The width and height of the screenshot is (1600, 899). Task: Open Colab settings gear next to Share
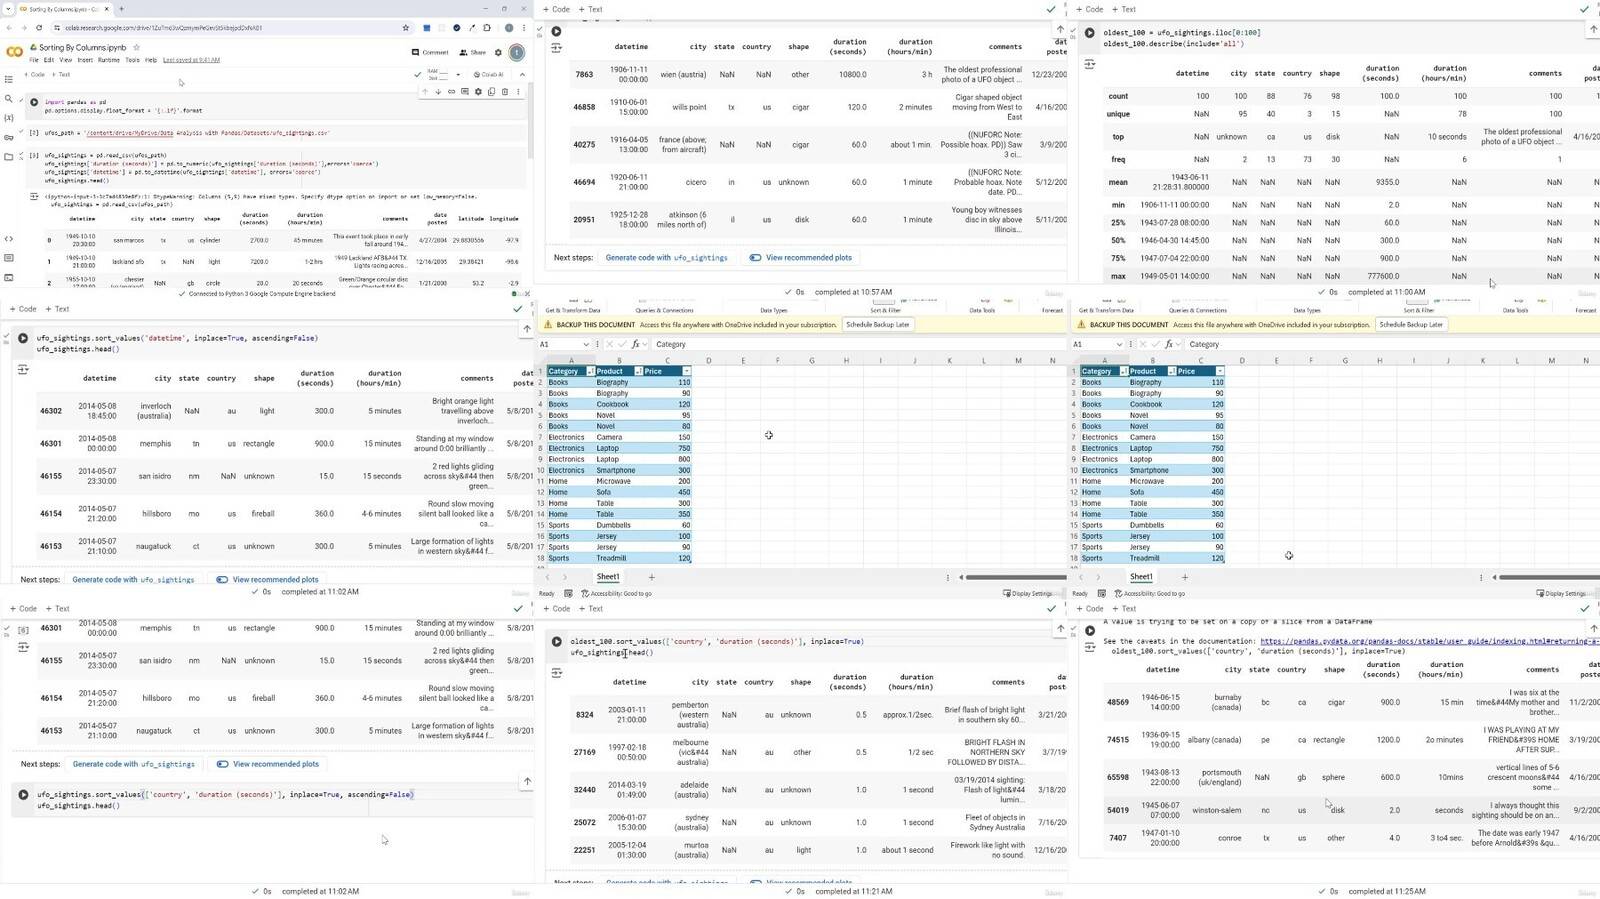(498, 52)
